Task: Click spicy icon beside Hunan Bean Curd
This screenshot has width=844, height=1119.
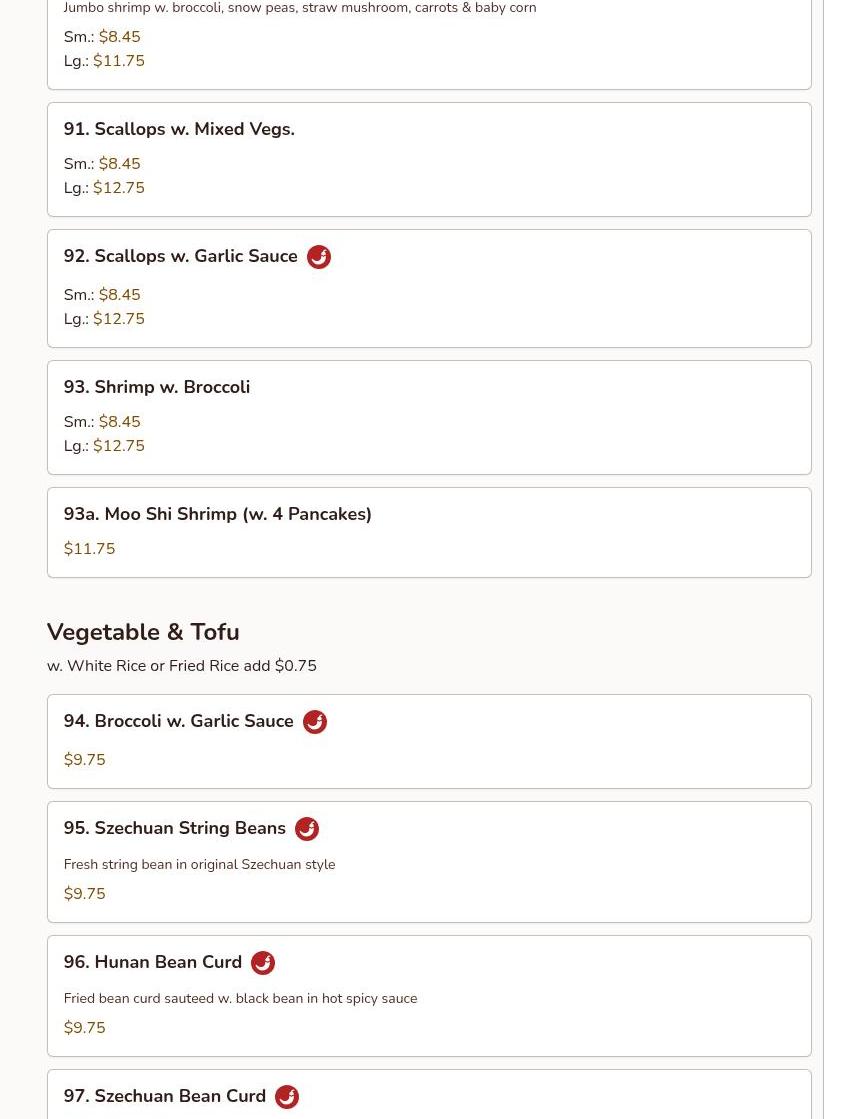Action: click(263, 963)
